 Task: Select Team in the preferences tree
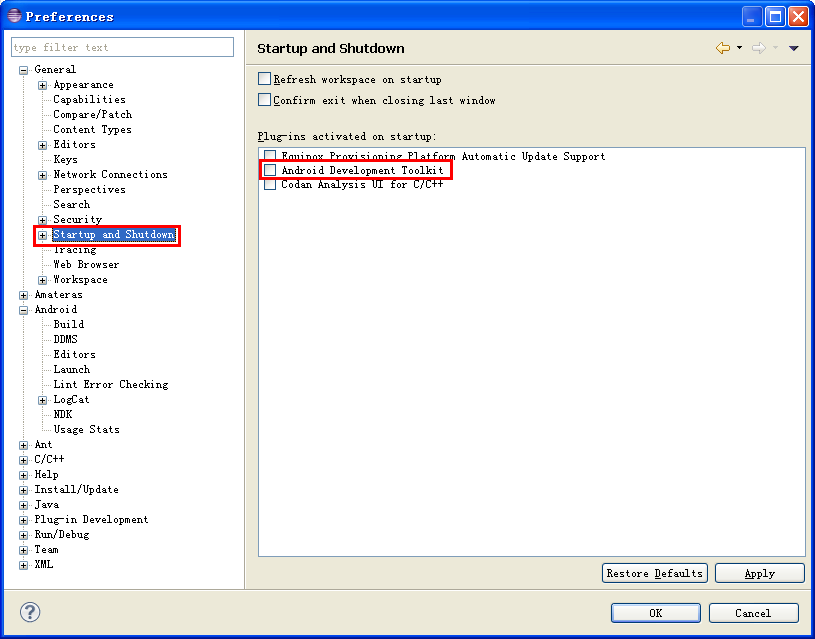tap(46, 549)
